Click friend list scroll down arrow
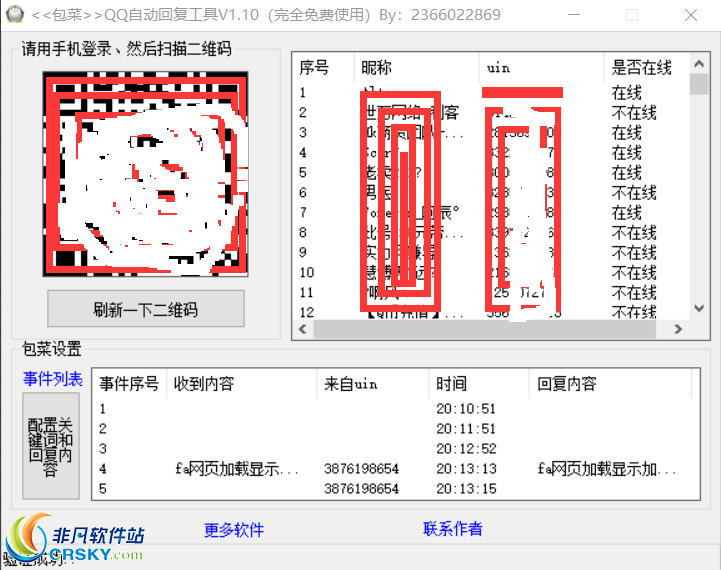Screen dimensions: 721x570 699,308
